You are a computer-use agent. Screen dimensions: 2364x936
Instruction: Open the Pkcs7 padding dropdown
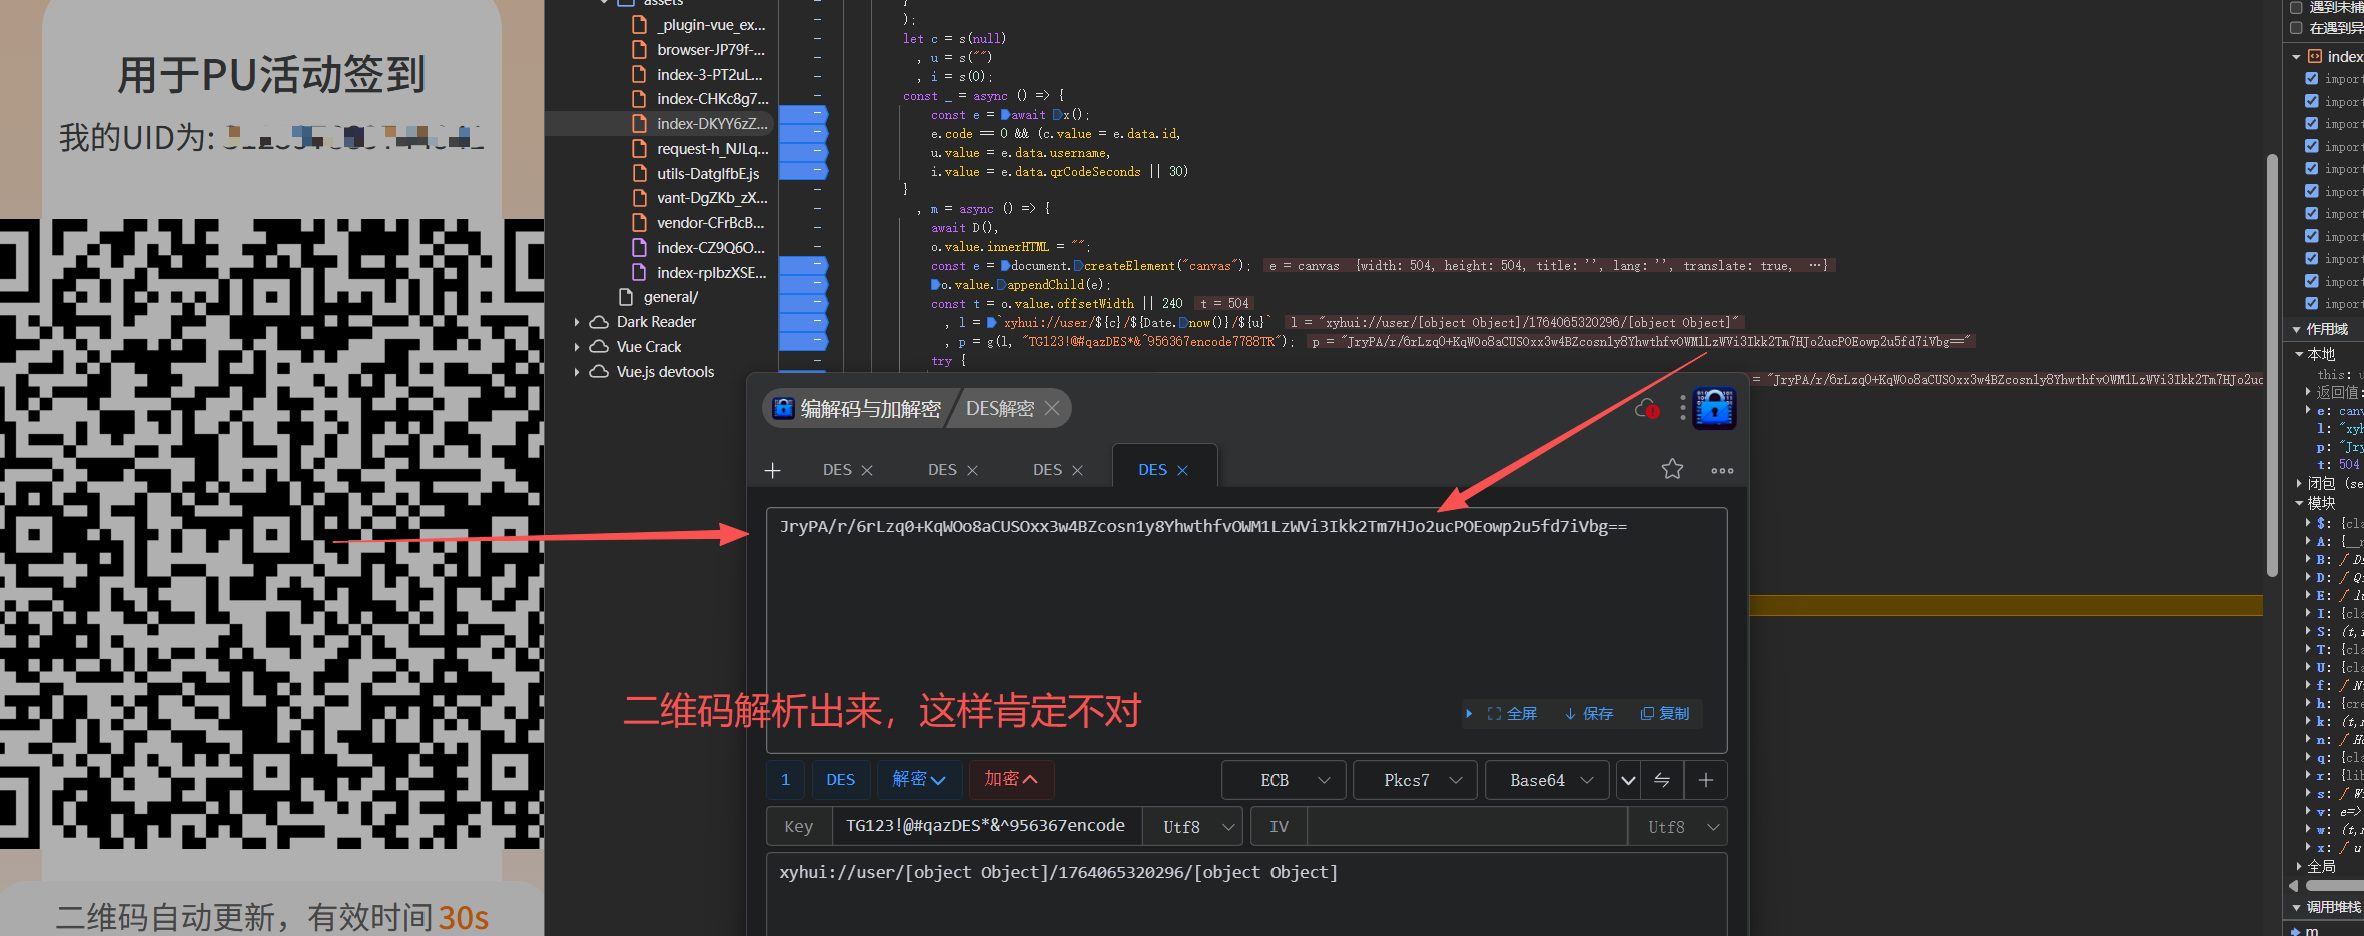(x=1417, y=780)
